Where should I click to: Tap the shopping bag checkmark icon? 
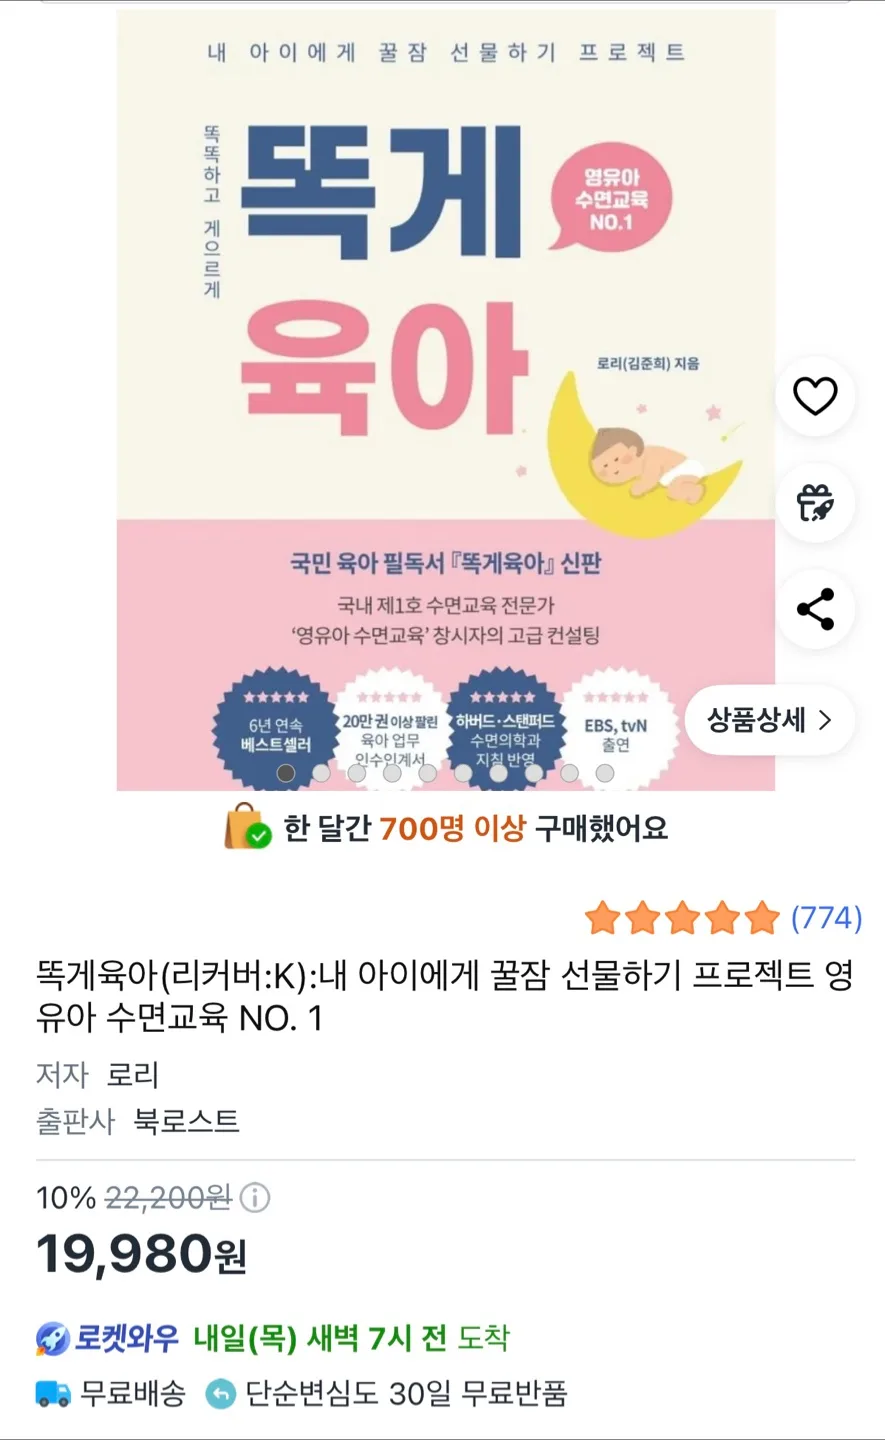coord(247,828)
